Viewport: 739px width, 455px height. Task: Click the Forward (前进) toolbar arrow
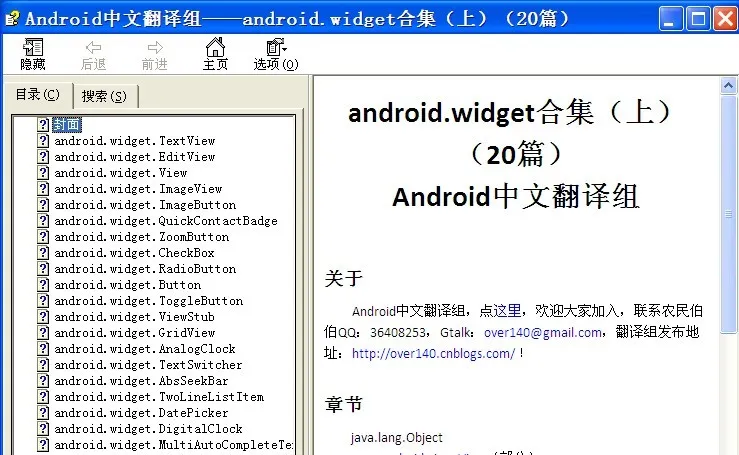[155, 54]
